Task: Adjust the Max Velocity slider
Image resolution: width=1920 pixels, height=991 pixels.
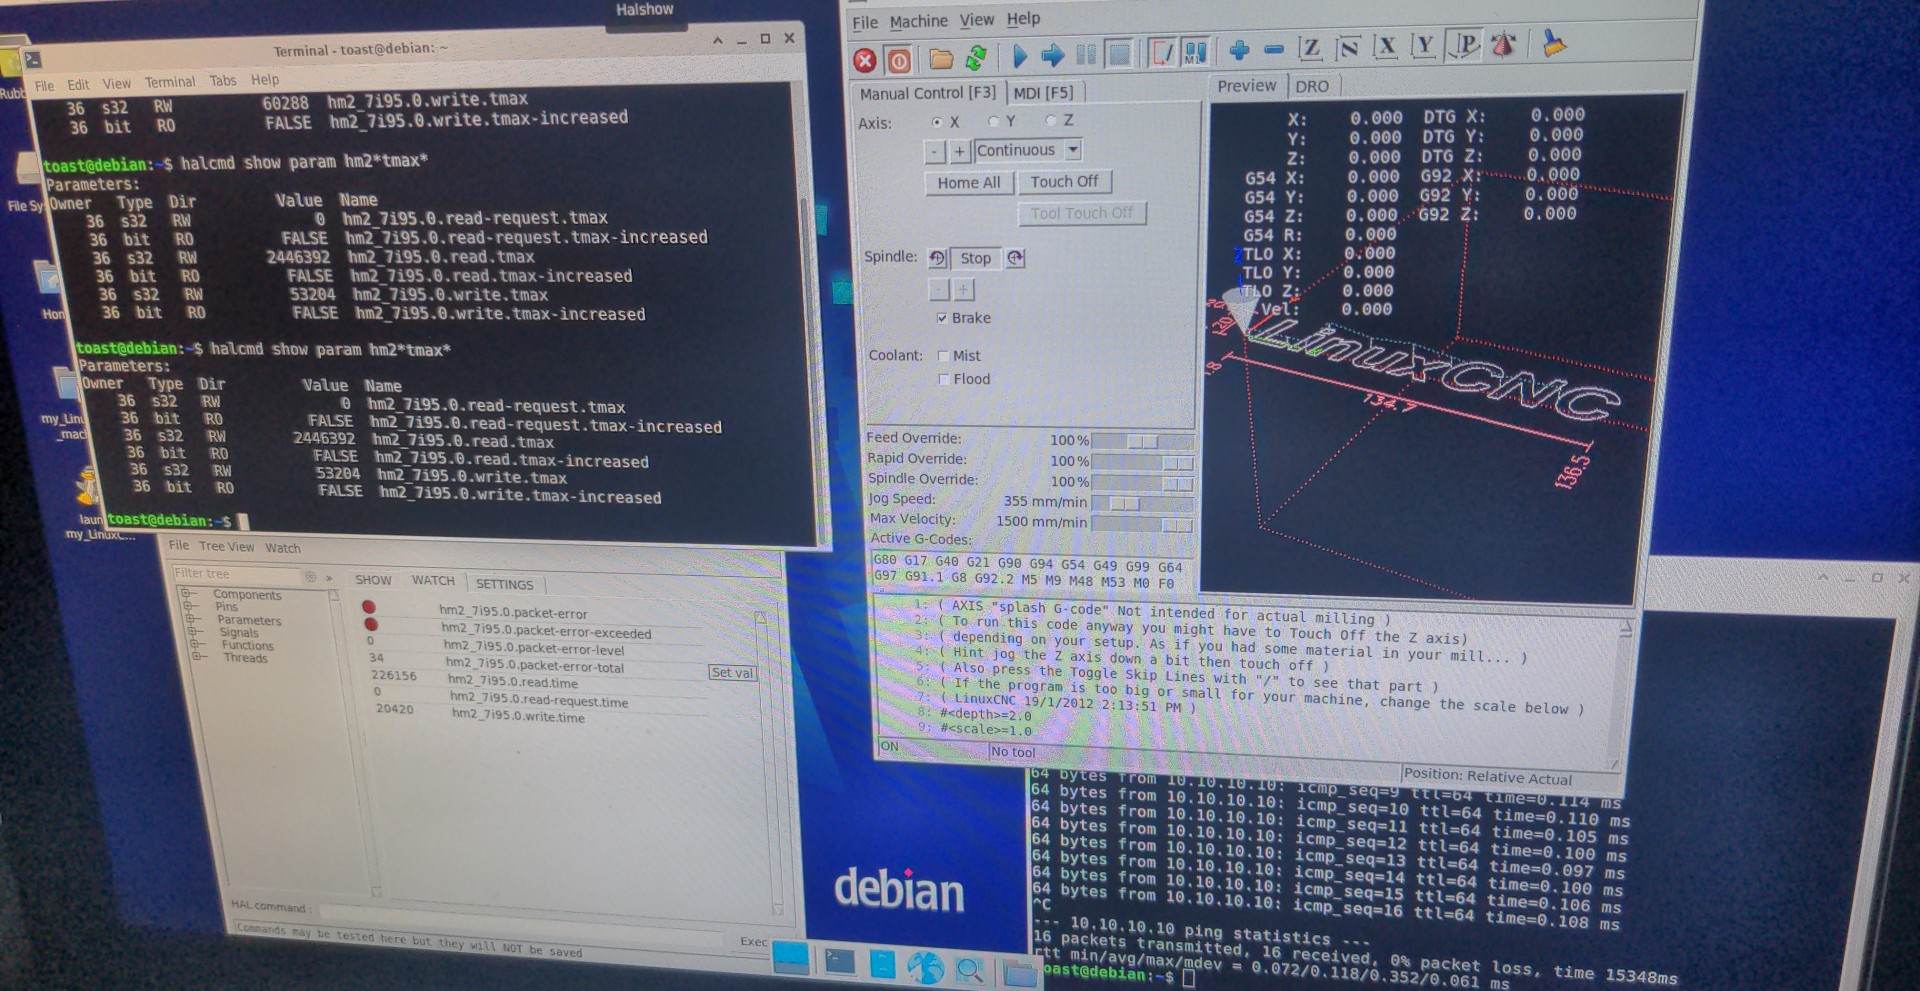Action: (1143, 524)
